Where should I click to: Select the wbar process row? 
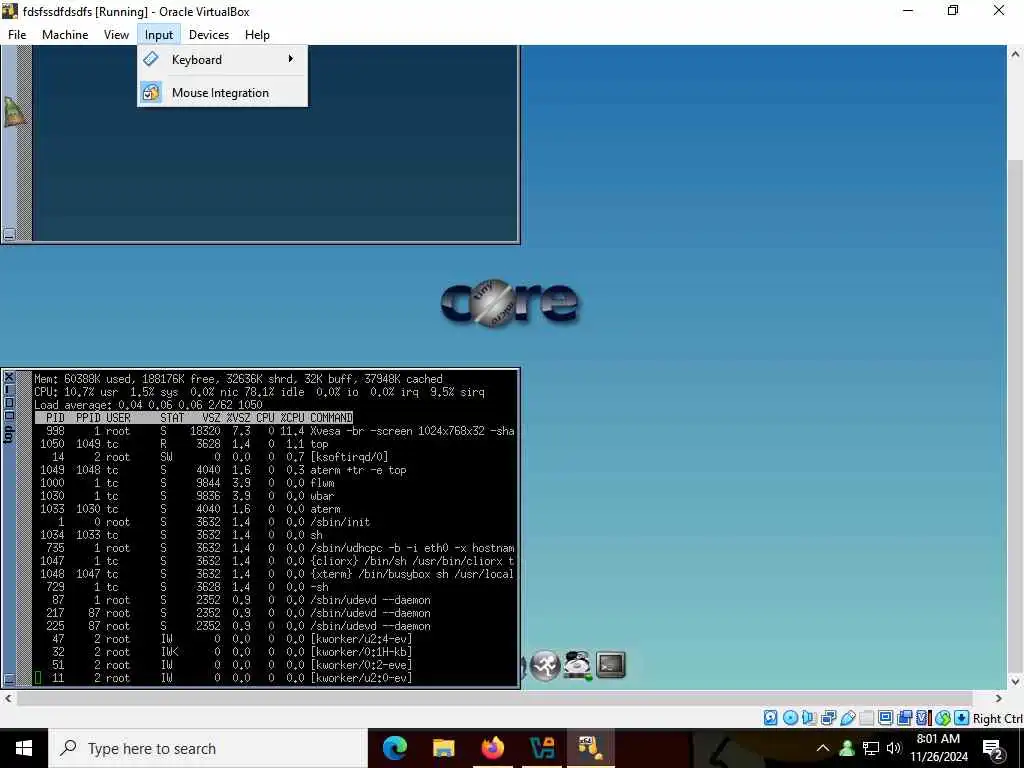pos(276,496)
